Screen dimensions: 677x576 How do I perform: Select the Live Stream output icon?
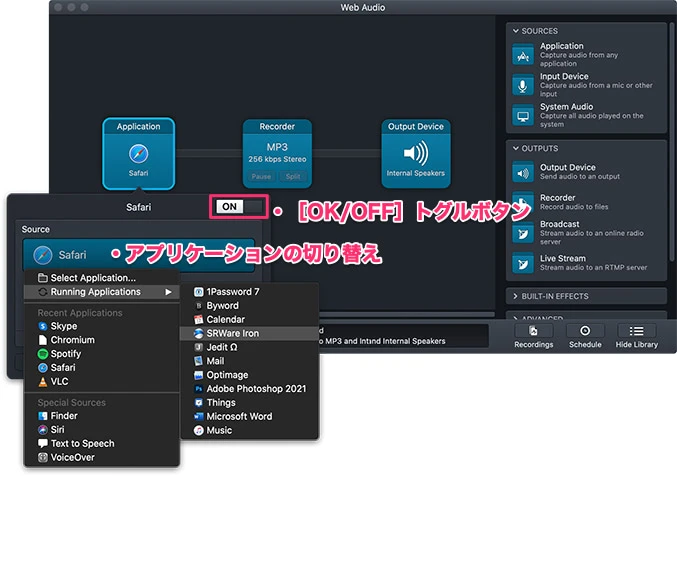(523, 263)
